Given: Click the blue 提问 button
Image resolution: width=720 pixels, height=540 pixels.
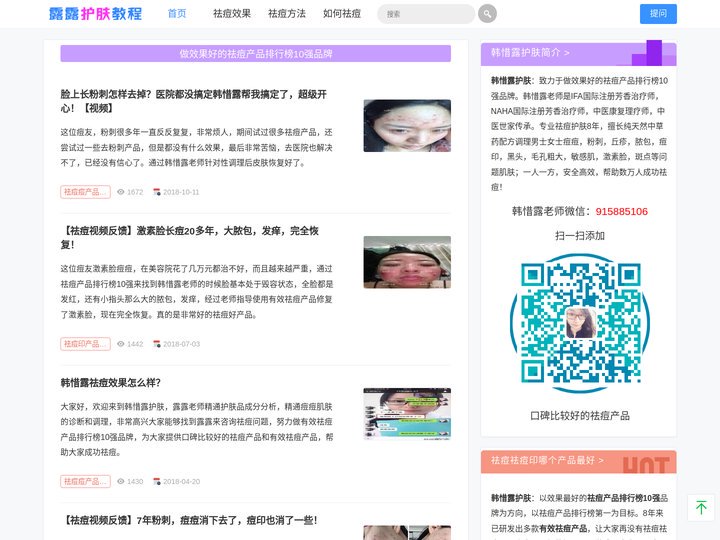Looking at the screenshot, I should (x=658, y=14).
